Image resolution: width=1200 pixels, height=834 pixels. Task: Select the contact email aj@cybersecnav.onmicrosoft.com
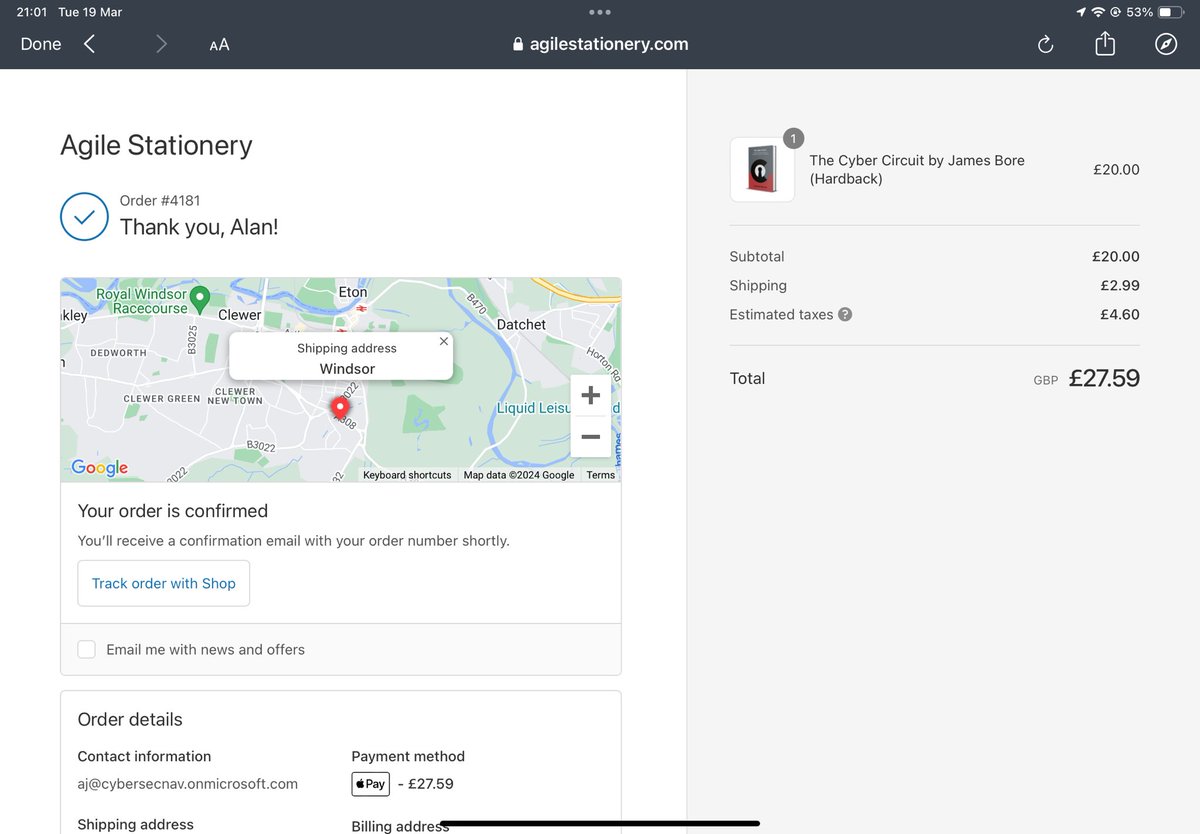tap(188, 784)
